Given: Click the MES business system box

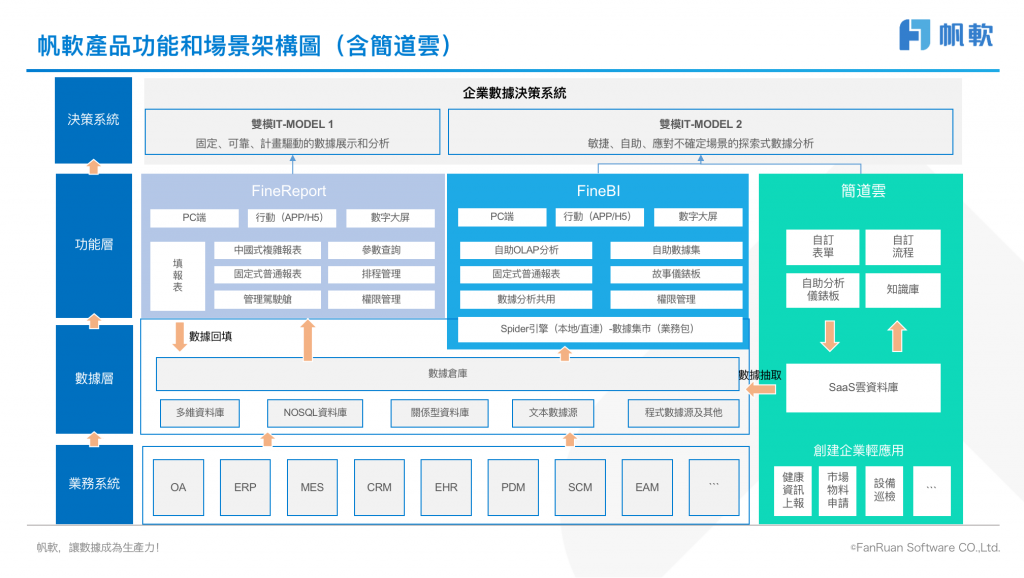Looking at the screenshot, I should pyautogui.click(x=312, y=488).
